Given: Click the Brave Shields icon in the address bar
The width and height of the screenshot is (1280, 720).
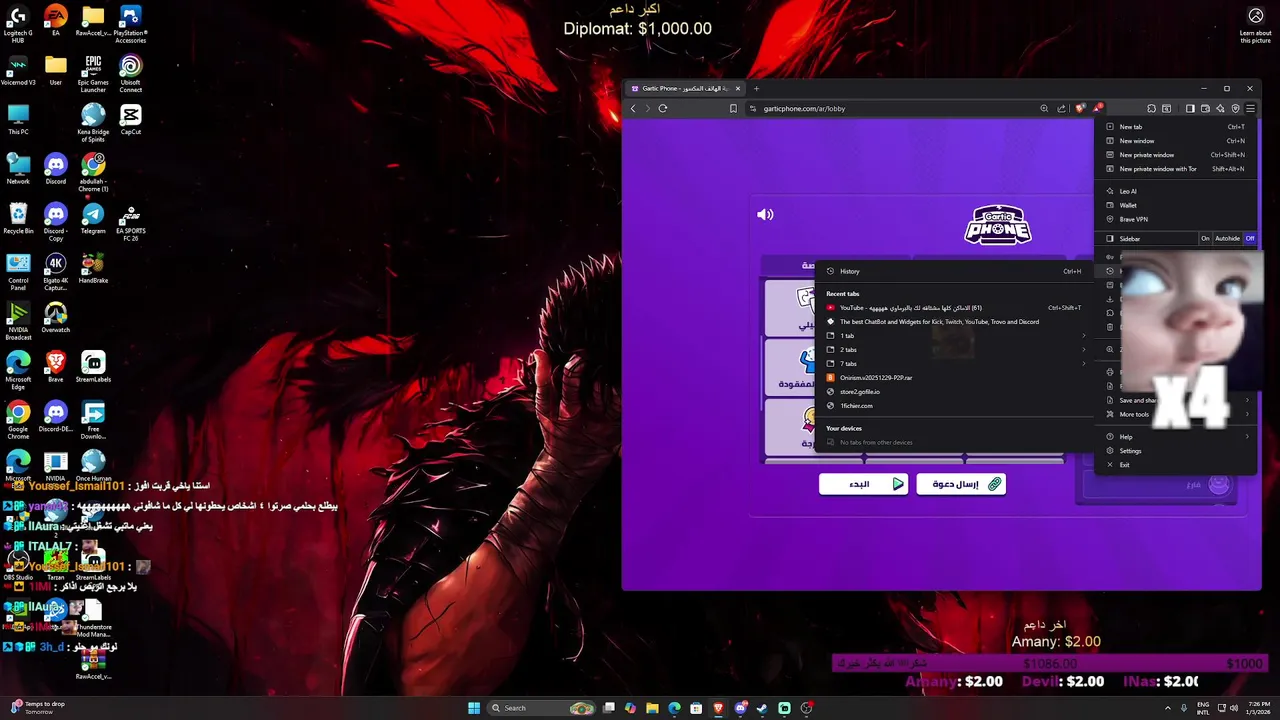Looking at the screenshot, I should coord(1080,108).
